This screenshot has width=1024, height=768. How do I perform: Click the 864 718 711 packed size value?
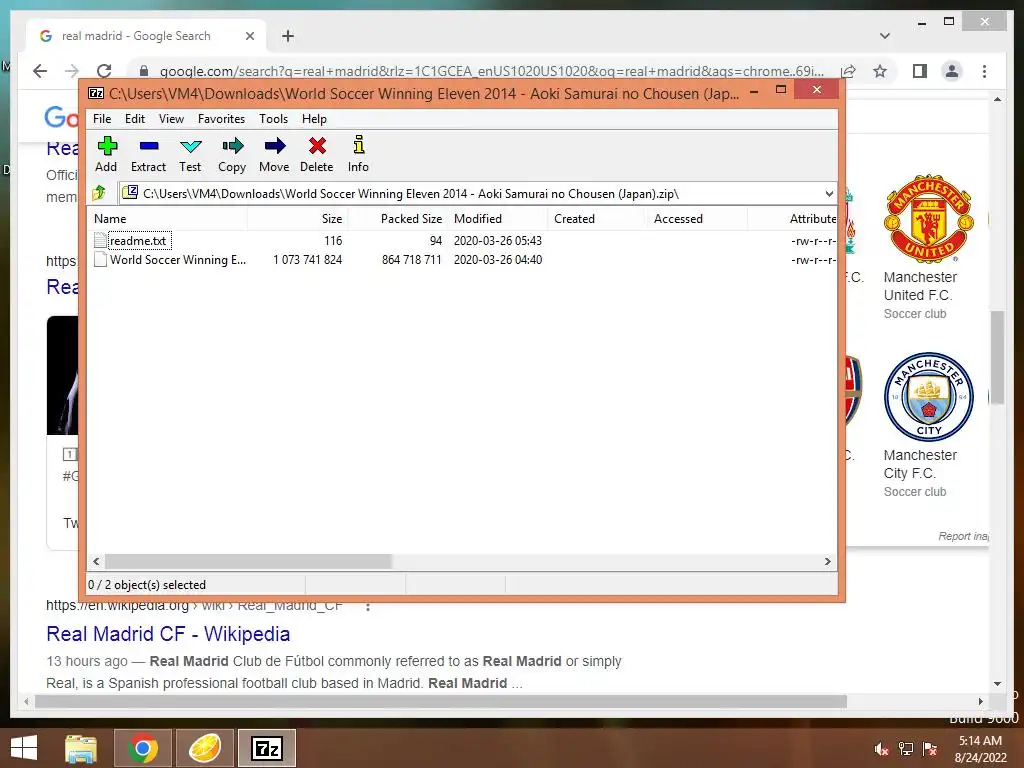point(411,259)
